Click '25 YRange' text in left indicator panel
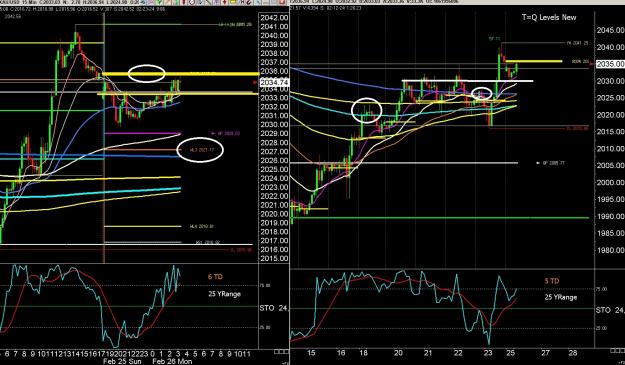 click(x=224, y=294)
